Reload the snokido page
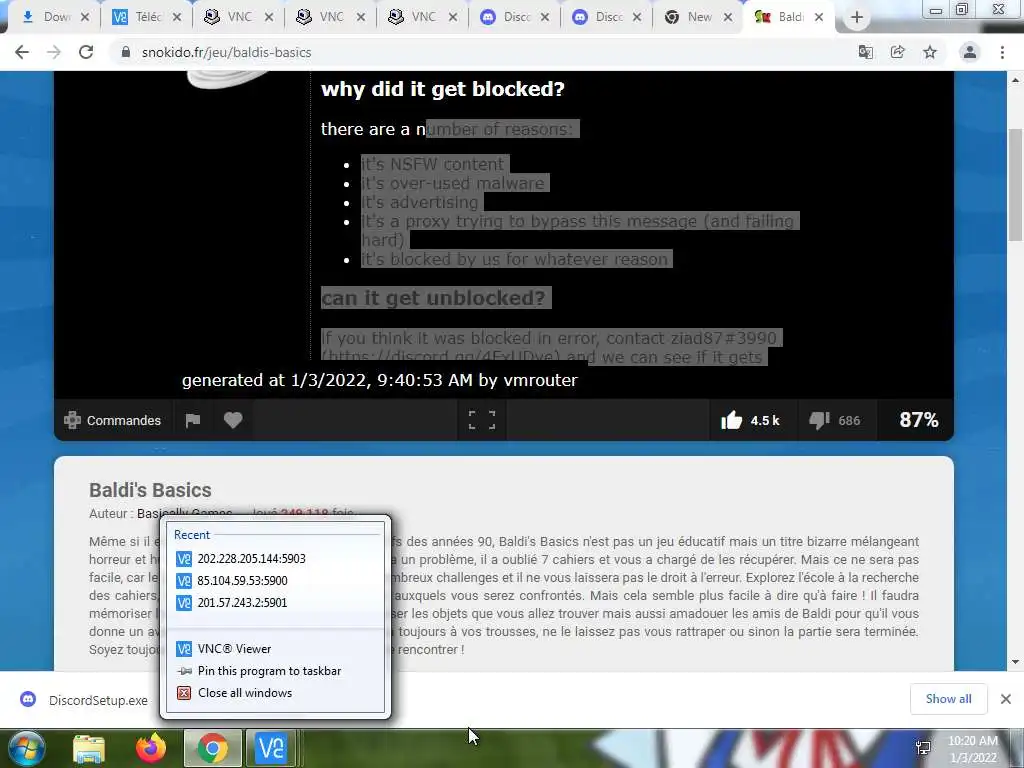This screenshot has height=768, width=1024. (x=86, y=52)
